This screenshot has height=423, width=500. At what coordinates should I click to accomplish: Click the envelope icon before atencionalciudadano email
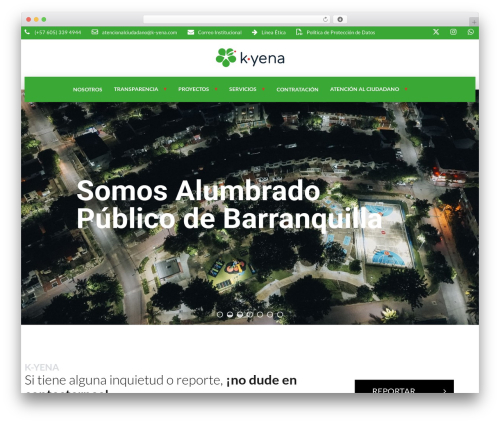[95, 32]
